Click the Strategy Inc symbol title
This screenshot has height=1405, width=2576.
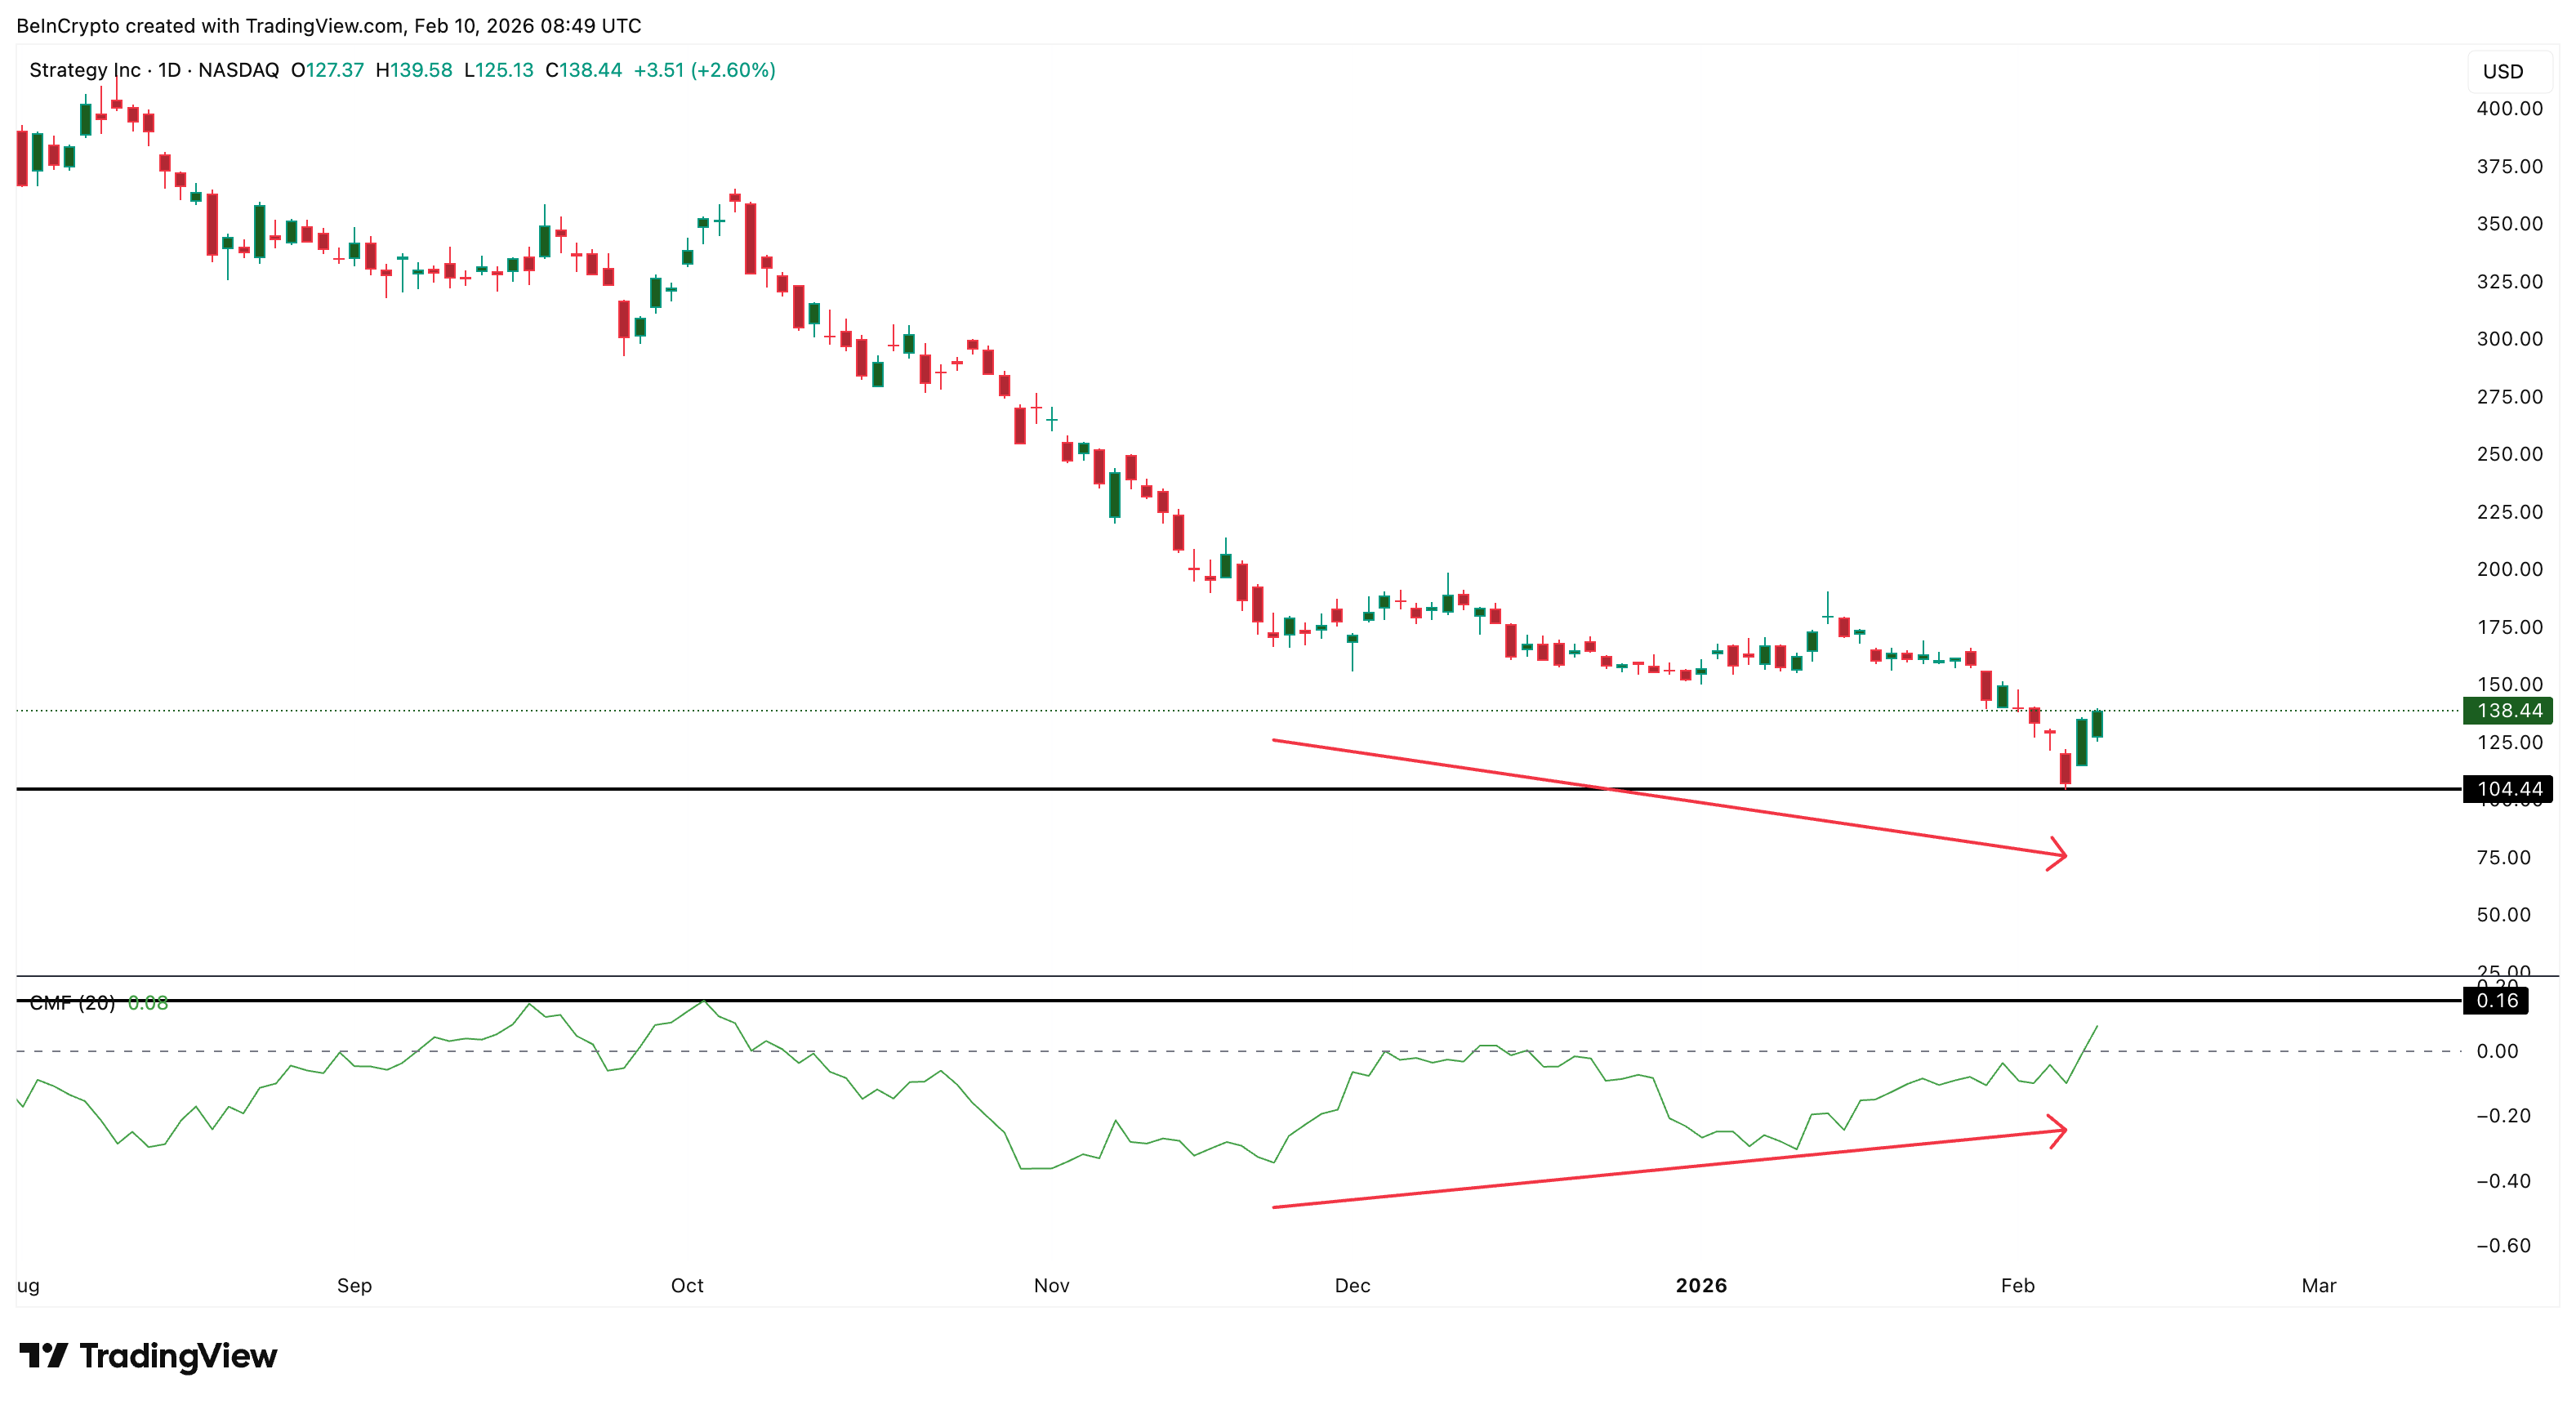coord(85,70)
